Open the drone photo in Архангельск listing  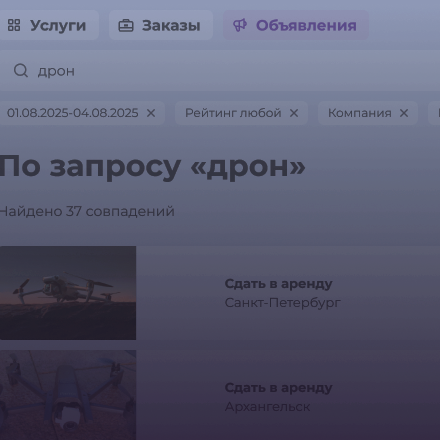point(68,395)
